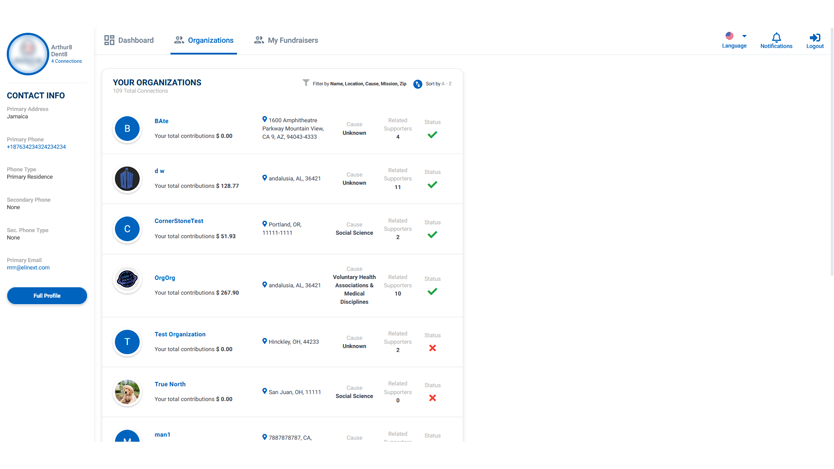The image size is (834, 469).
Task: Expand the Language dropdown arrow
Action: click(x=744, y=36)
